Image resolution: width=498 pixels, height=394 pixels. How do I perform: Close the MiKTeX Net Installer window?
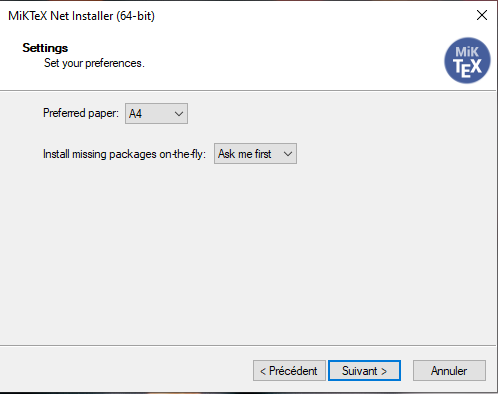pyautogui.click(x=482, y=15)
